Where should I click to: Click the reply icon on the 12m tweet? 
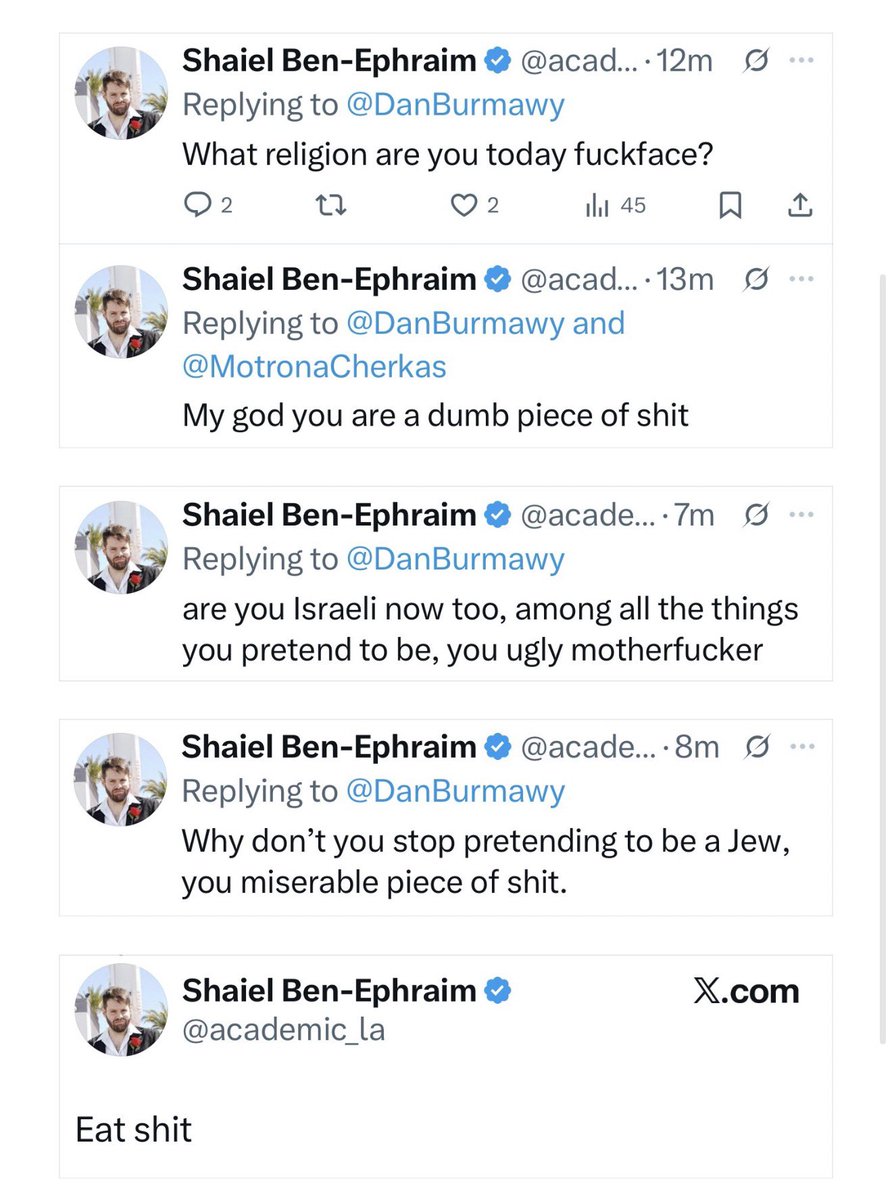pos(194,205)
